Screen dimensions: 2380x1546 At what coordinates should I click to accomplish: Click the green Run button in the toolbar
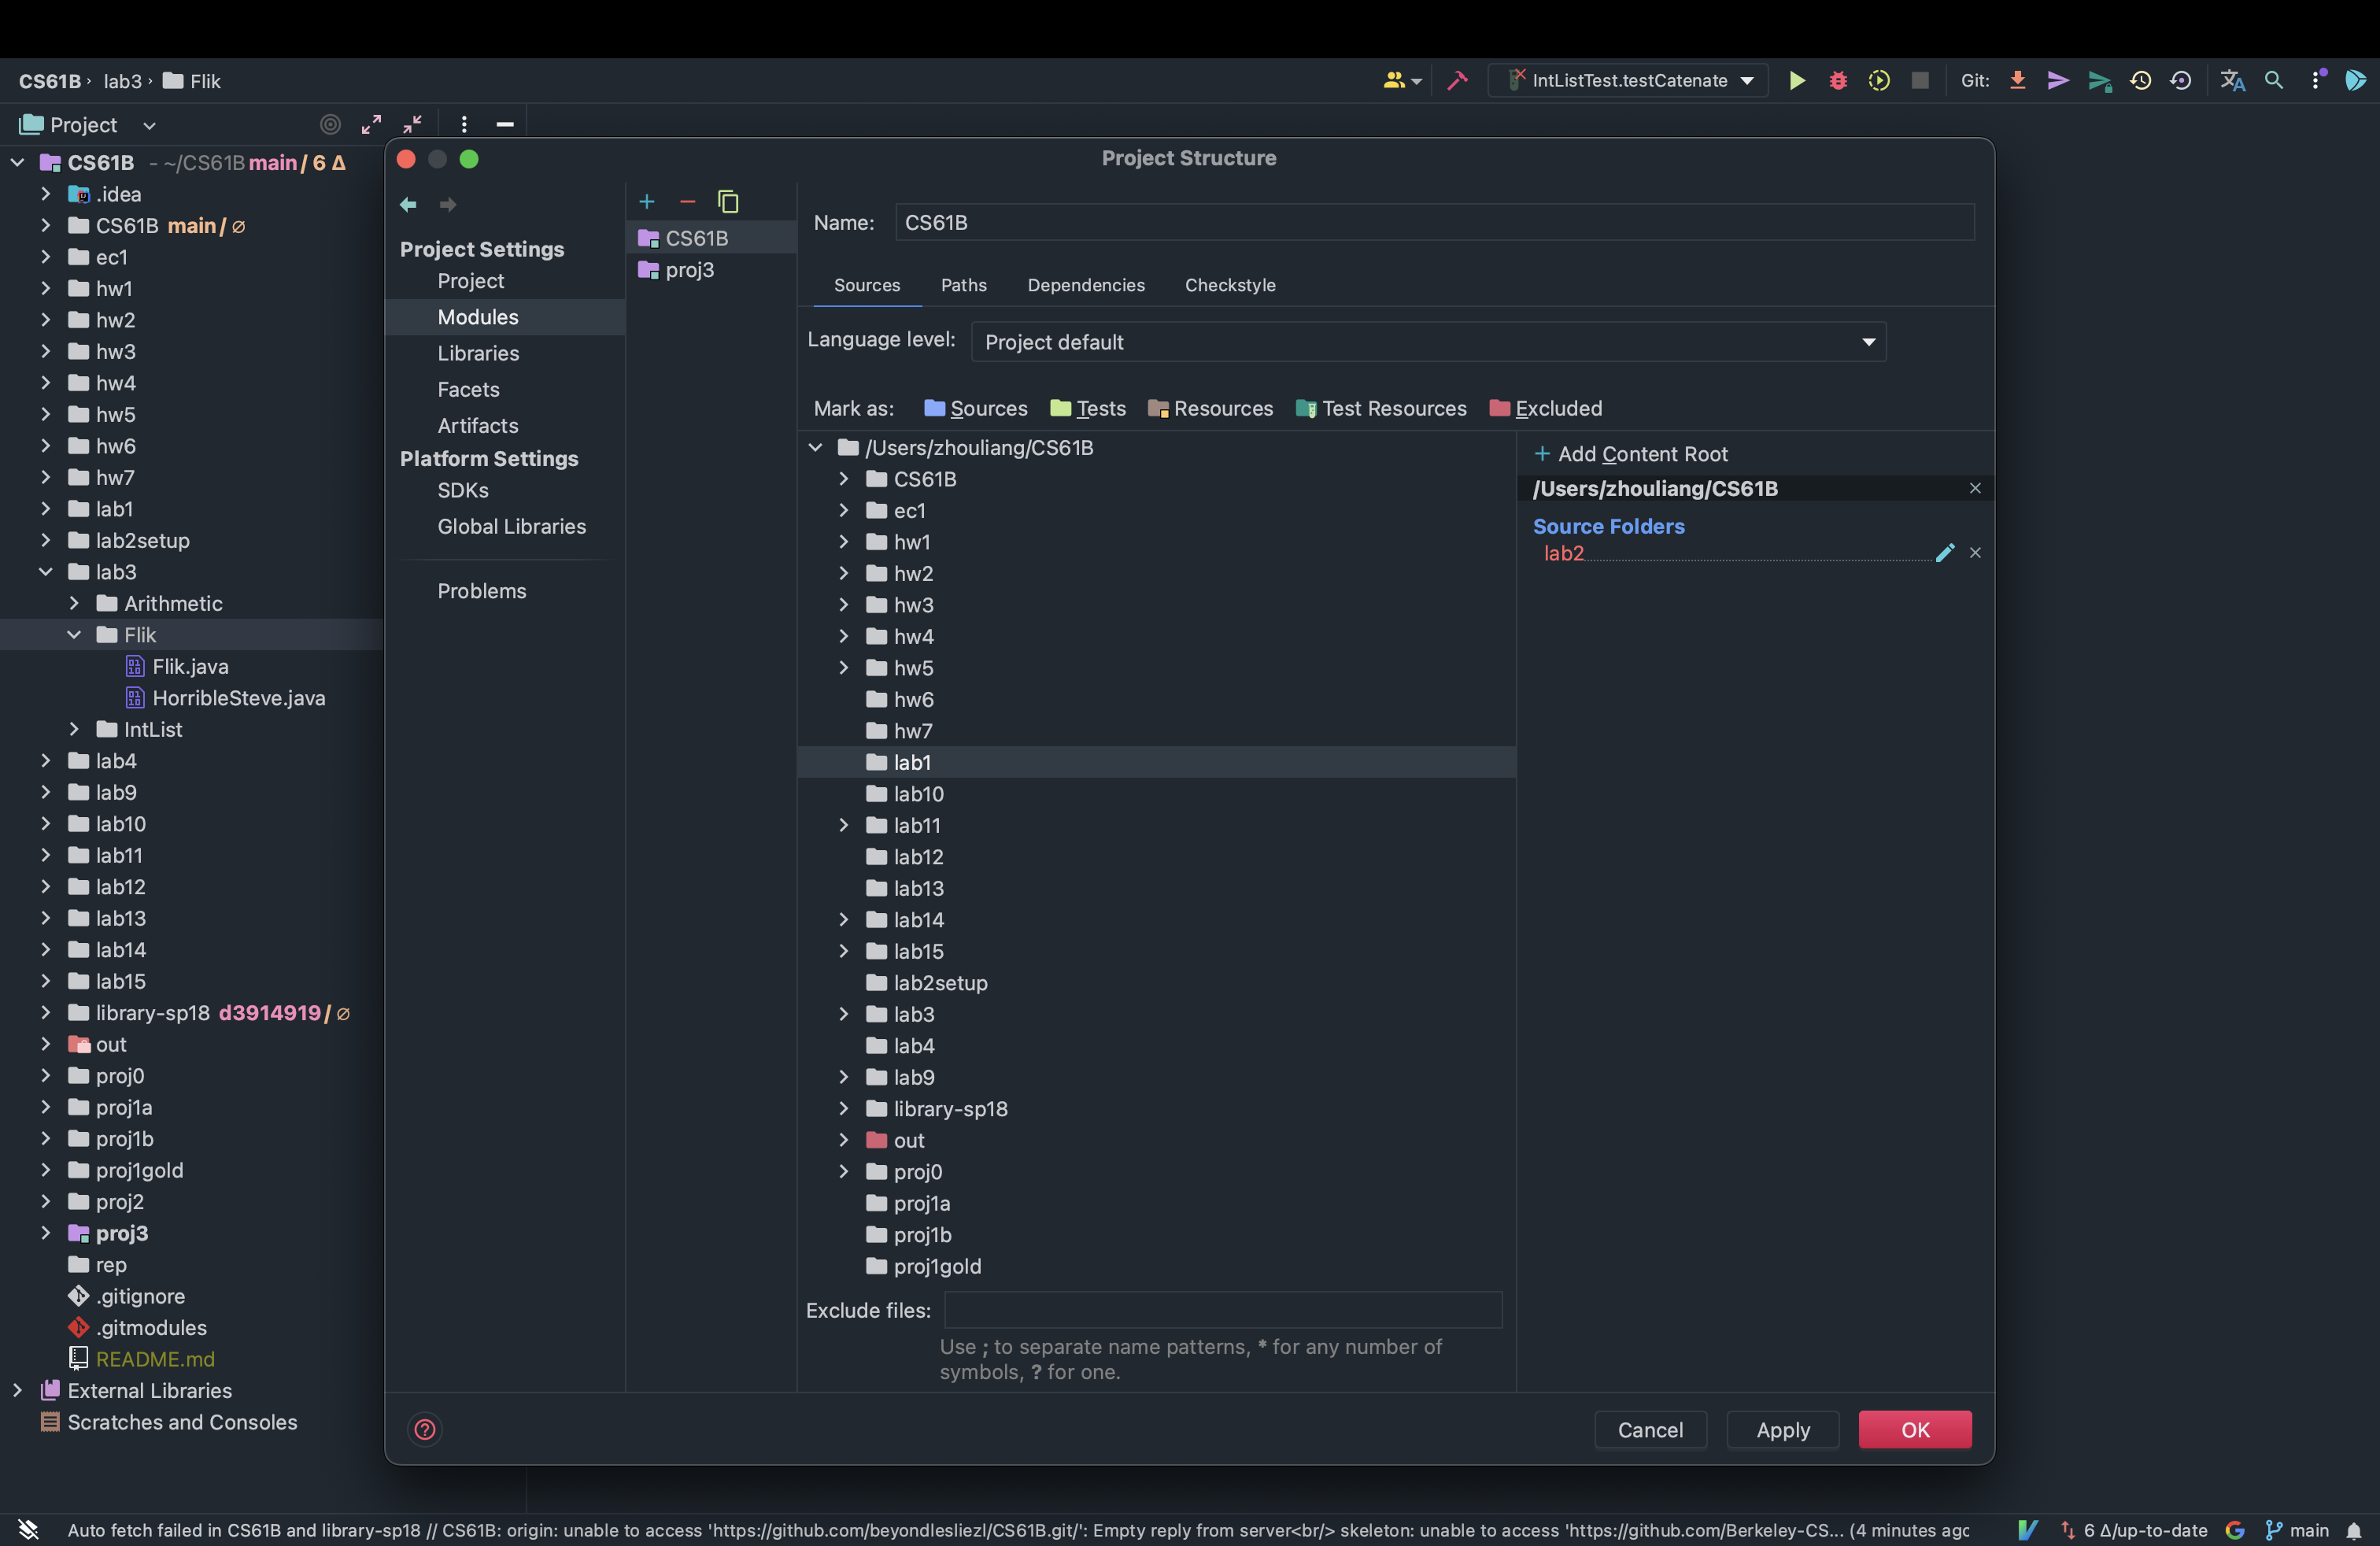tap(1797, 81)
